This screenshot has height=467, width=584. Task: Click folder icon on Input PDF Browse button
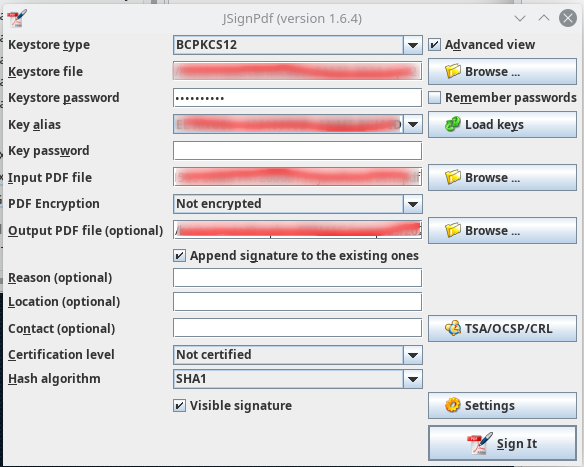[x=453, y=177]
